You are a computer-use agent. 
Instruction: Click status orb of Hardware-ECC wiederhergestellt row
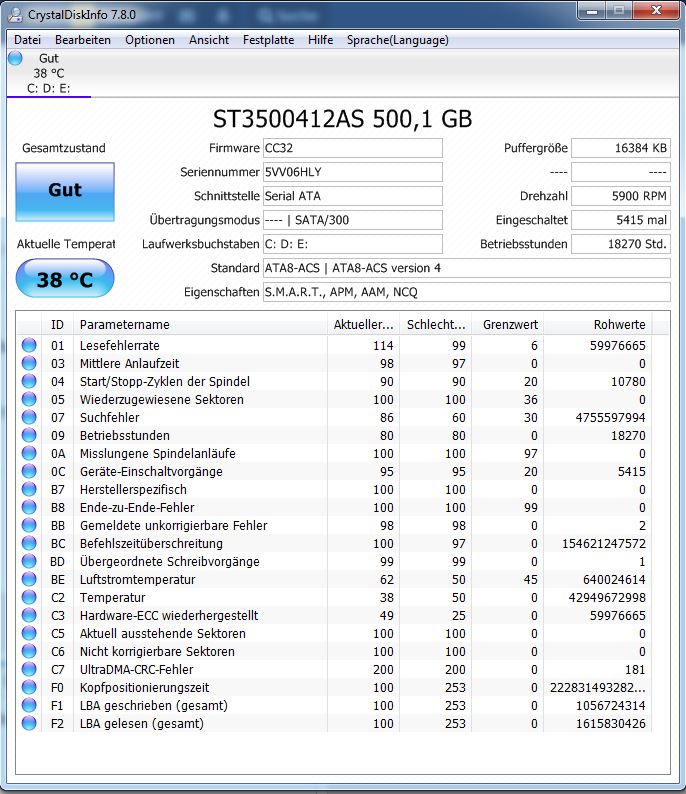coord(29,615)
